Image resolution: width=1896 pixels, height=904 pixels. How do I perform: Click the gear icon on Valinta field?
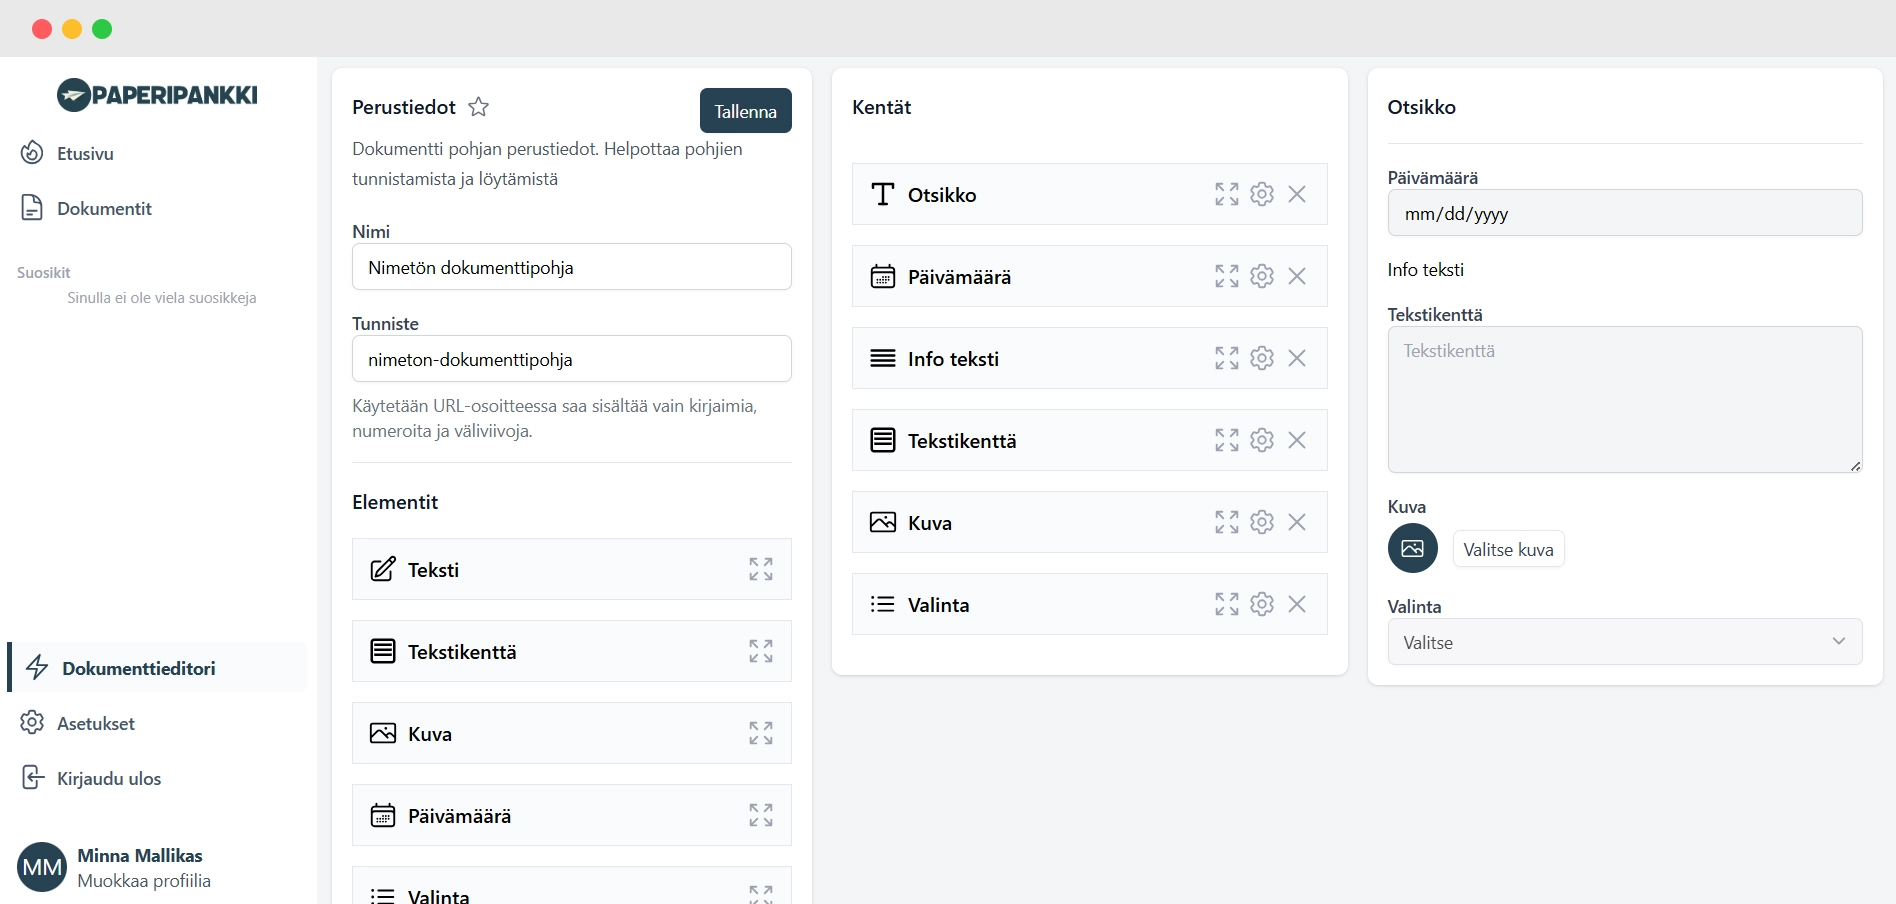pyautogui.click(x=1262, y=604)
